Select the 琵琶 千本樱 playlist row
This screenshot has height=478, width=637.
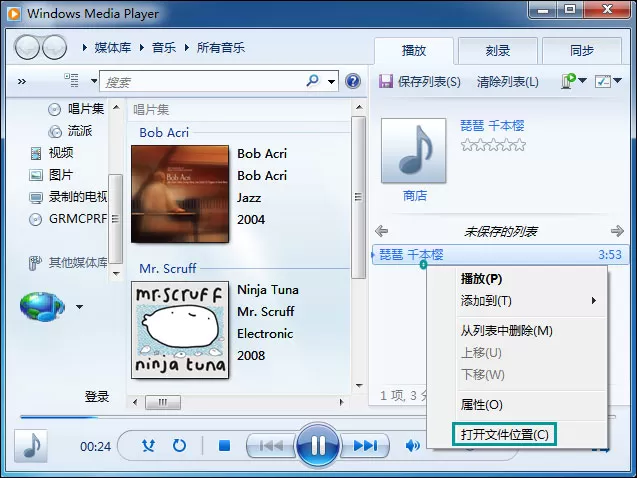pyautogui.click(x=500, y=255)
